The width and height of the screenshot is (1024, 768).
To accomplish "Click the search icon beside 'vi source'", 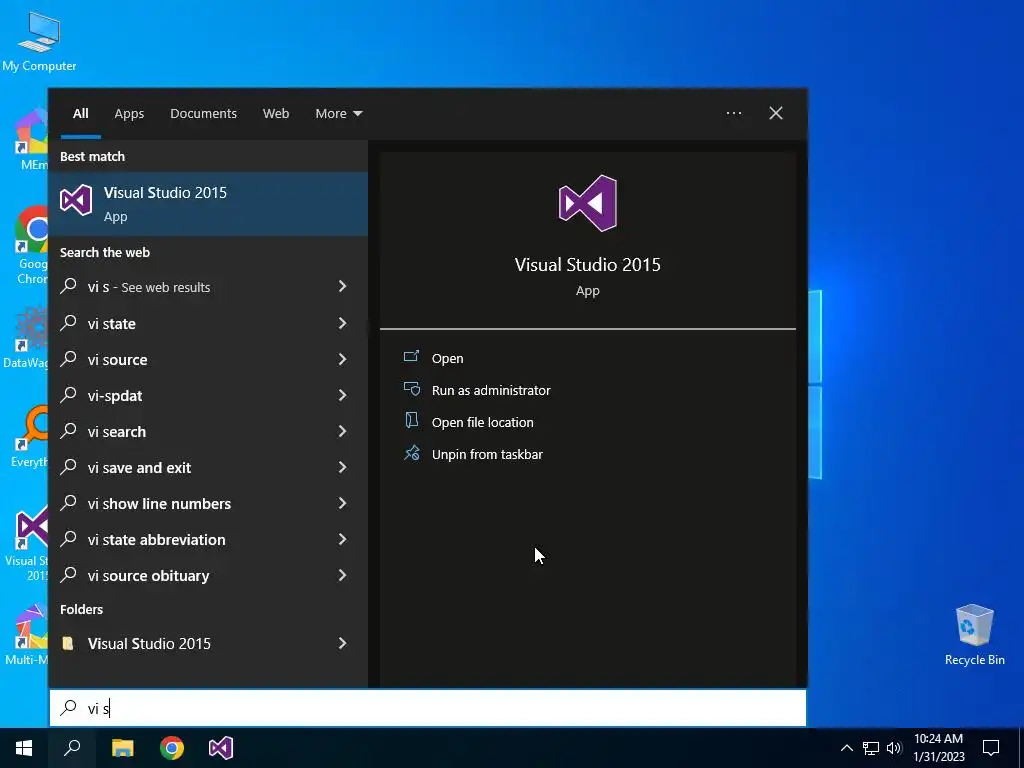I will [x=69, y=359].
